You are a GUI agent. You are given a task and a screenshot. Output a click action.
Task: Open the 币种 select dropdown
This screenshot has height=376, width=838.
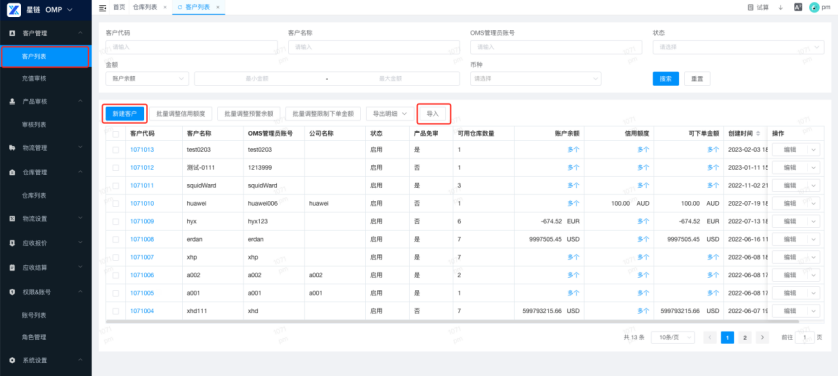point(536,79)
